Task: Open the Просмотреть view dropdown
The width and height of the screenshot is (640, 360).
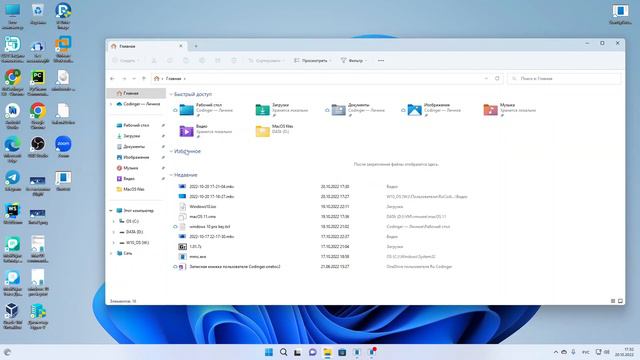Action: click(x=313, y=60)
